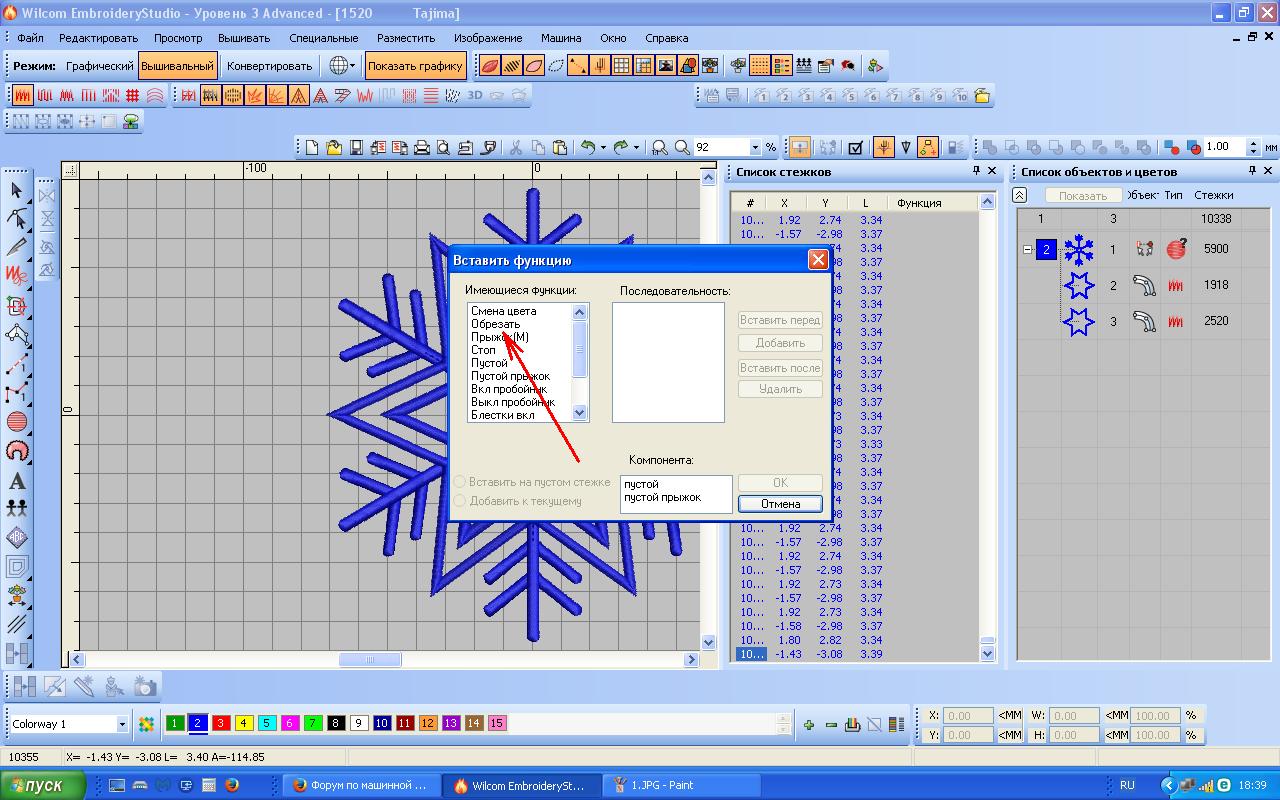Open the Машина menu

click(561, 38)
